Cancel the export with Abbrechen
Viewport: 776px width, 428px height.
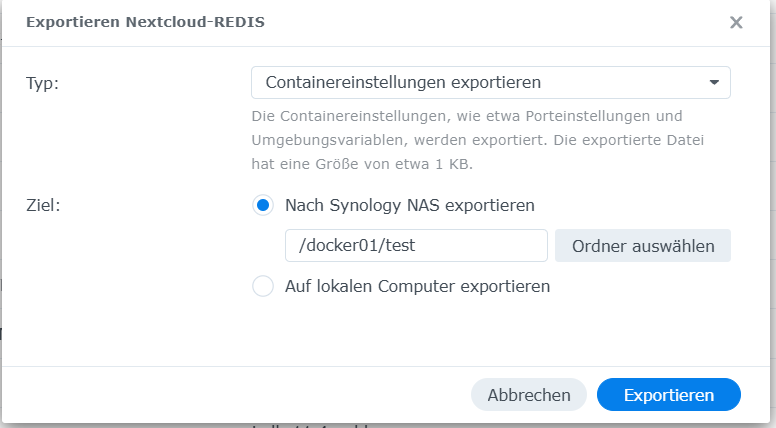pos(528,395)
